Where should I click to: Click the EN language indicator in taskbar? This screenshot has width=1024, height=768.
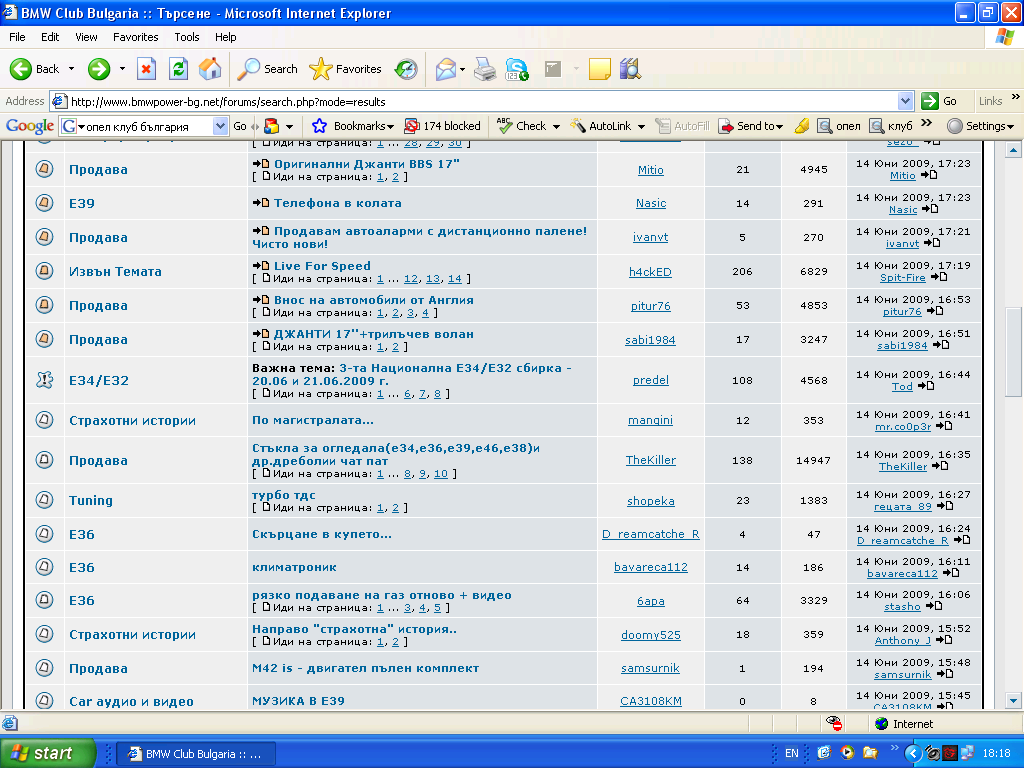point(792,753)
